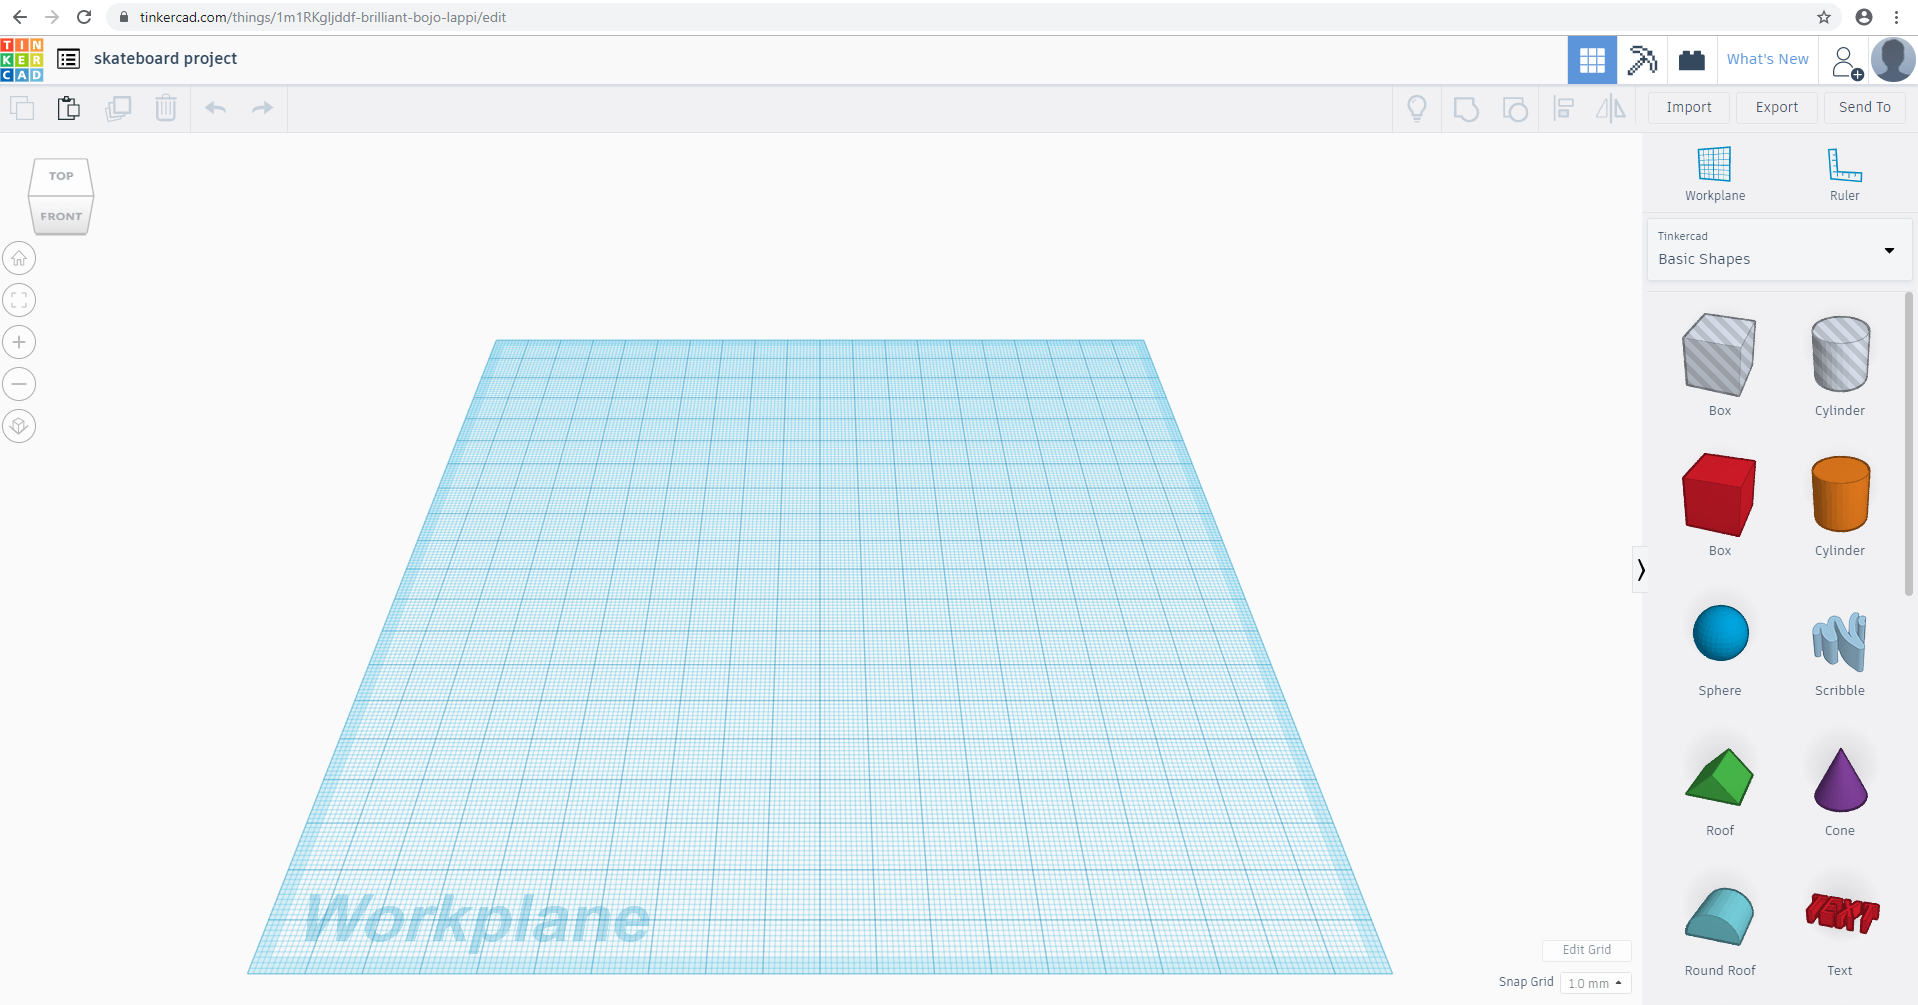Open the Snap Grid value dropdown

coord(1595,983)
